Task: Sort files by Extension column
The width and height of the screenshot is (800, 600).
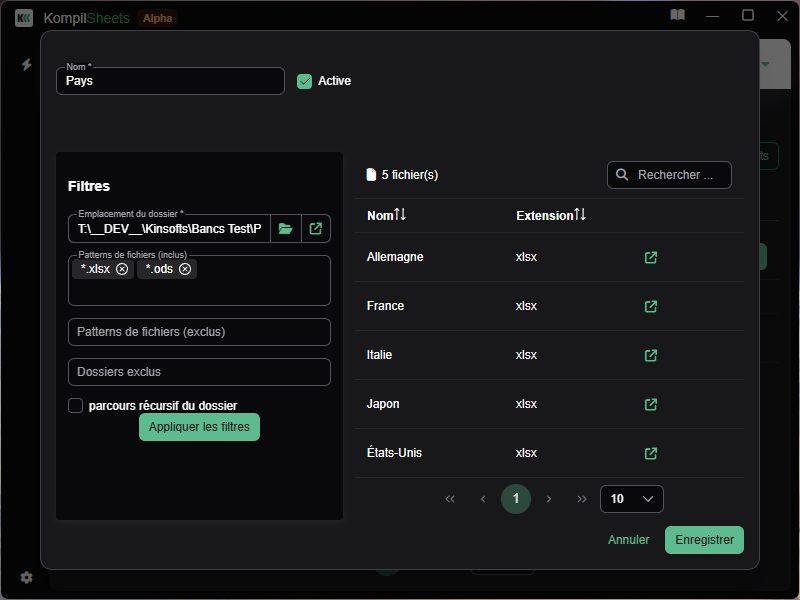Action: coord(551,215)
